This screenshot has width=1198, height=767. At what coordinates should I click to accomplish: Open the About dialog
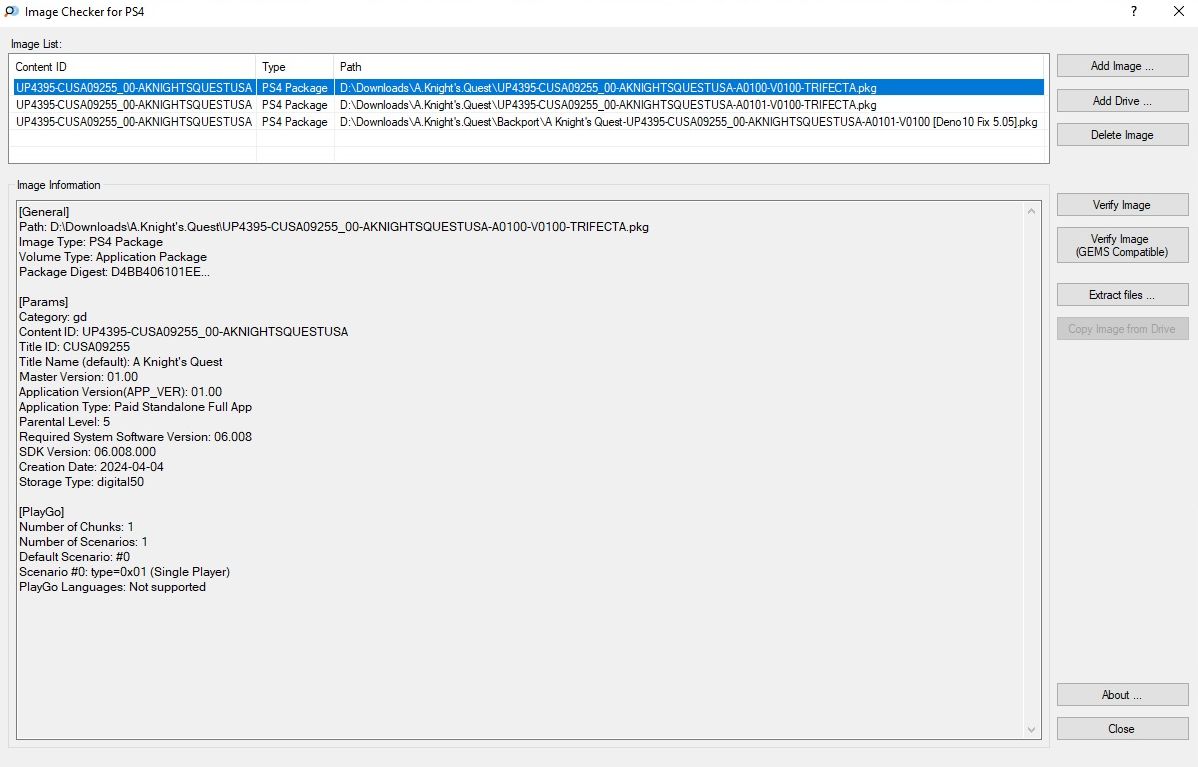(x=1122, y=695)
